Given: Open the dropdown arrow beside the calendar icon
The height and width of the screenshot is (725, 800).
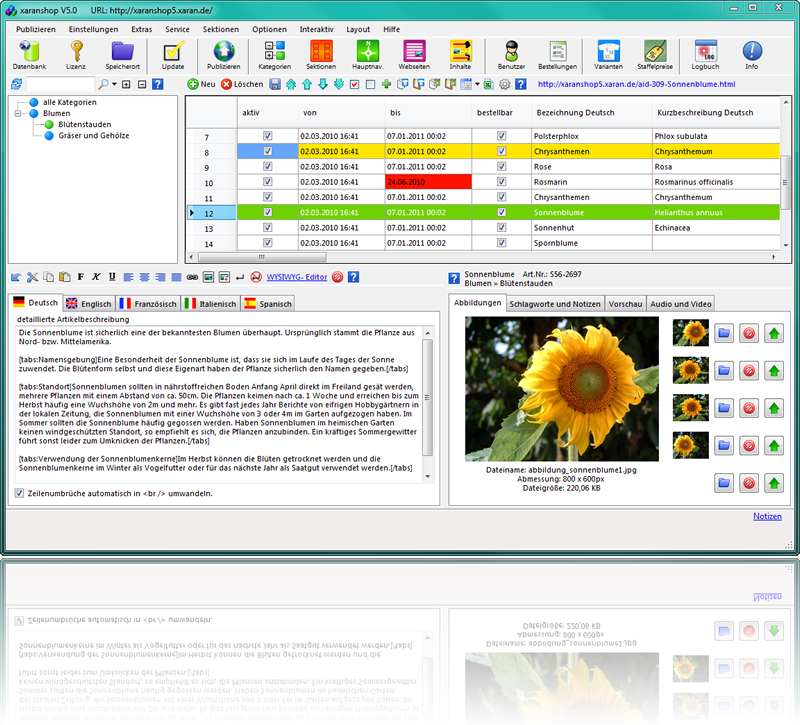Looking at the screenshot, I should point(477,84).
